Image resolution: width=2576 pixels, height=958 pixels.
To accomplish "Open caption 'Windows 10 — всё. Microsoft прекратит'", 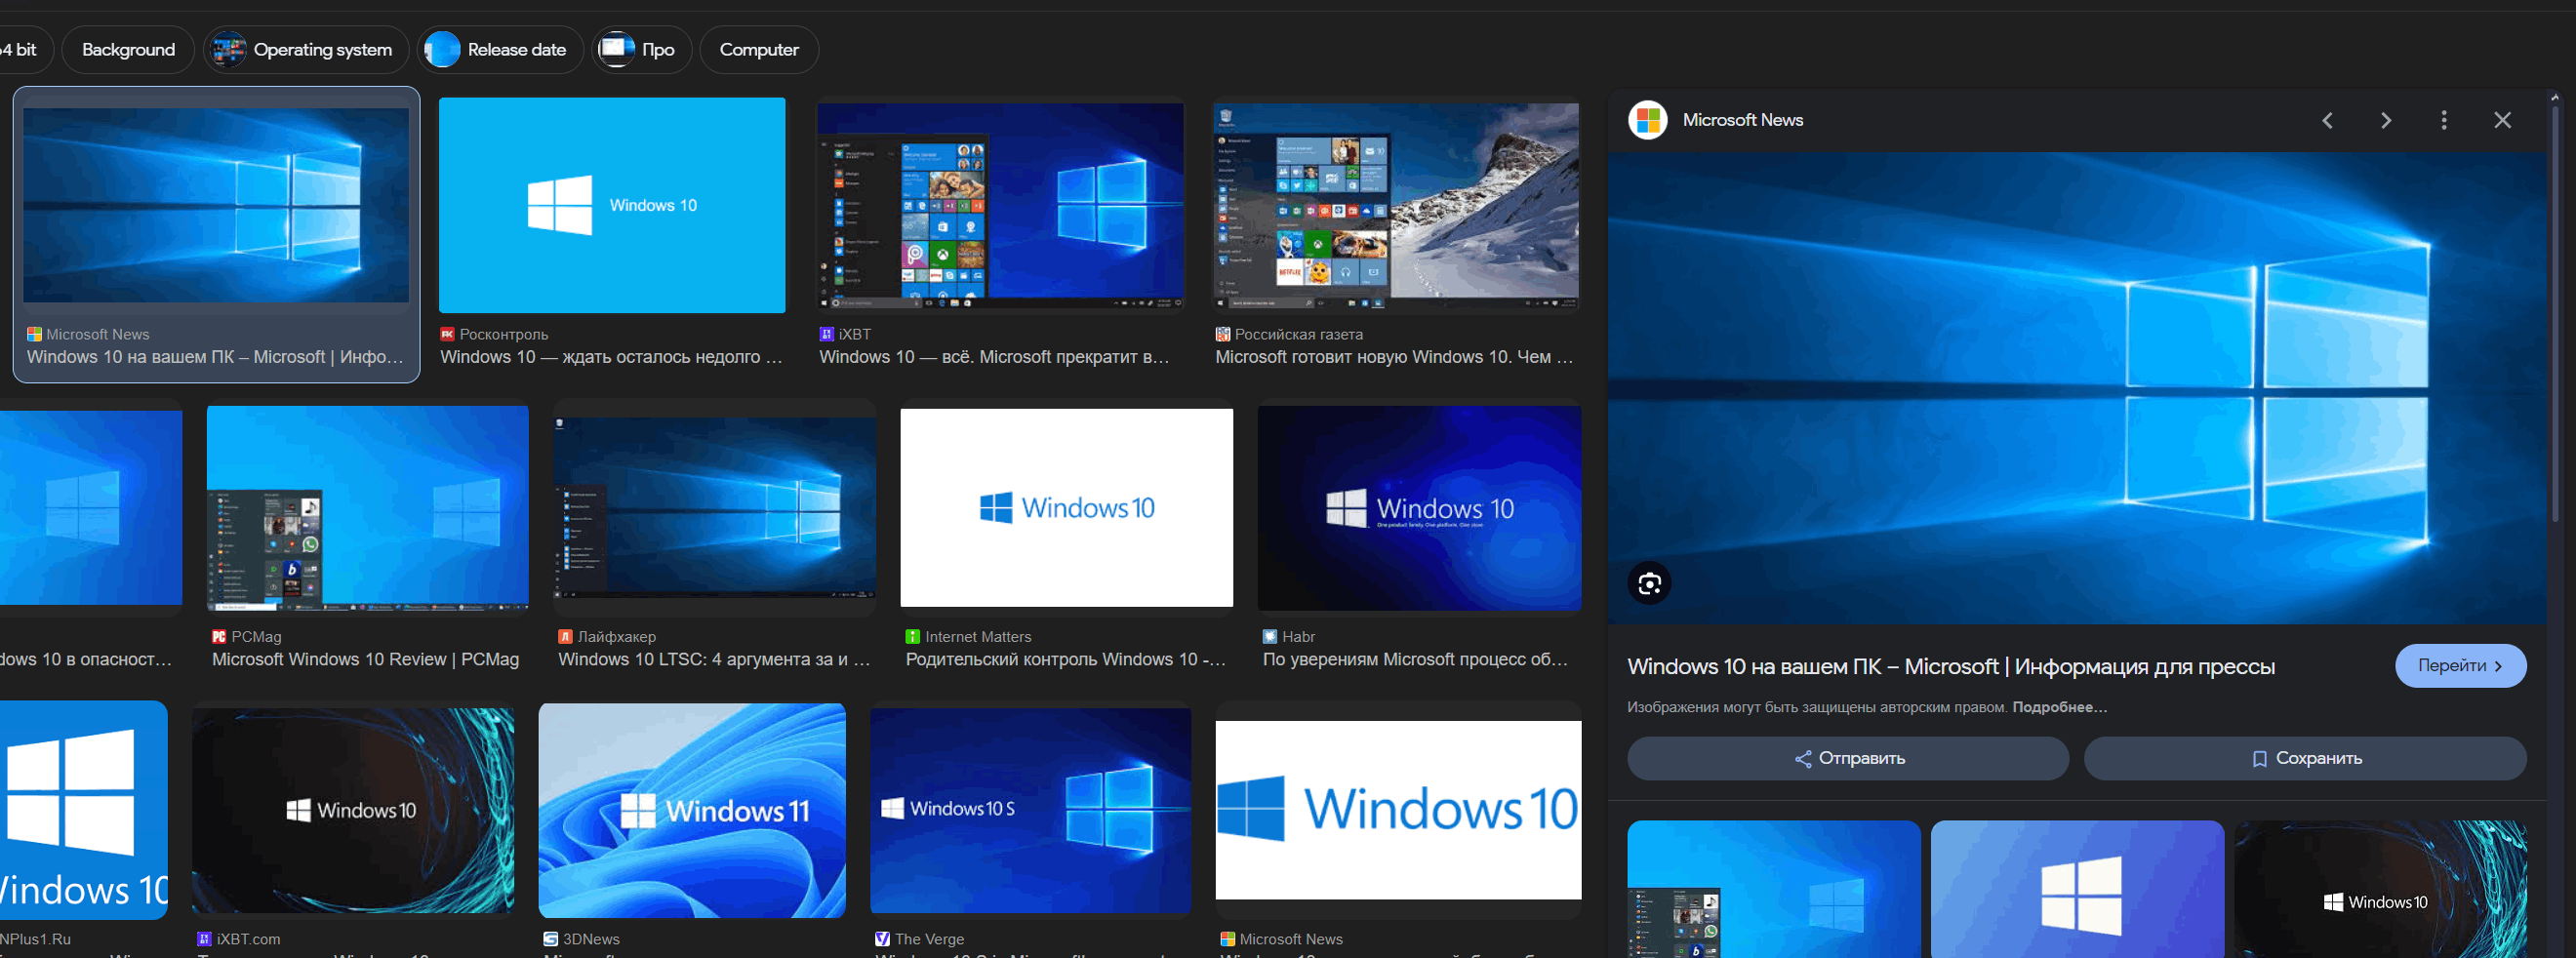I will pyautogui.click(x=994, y=357).
